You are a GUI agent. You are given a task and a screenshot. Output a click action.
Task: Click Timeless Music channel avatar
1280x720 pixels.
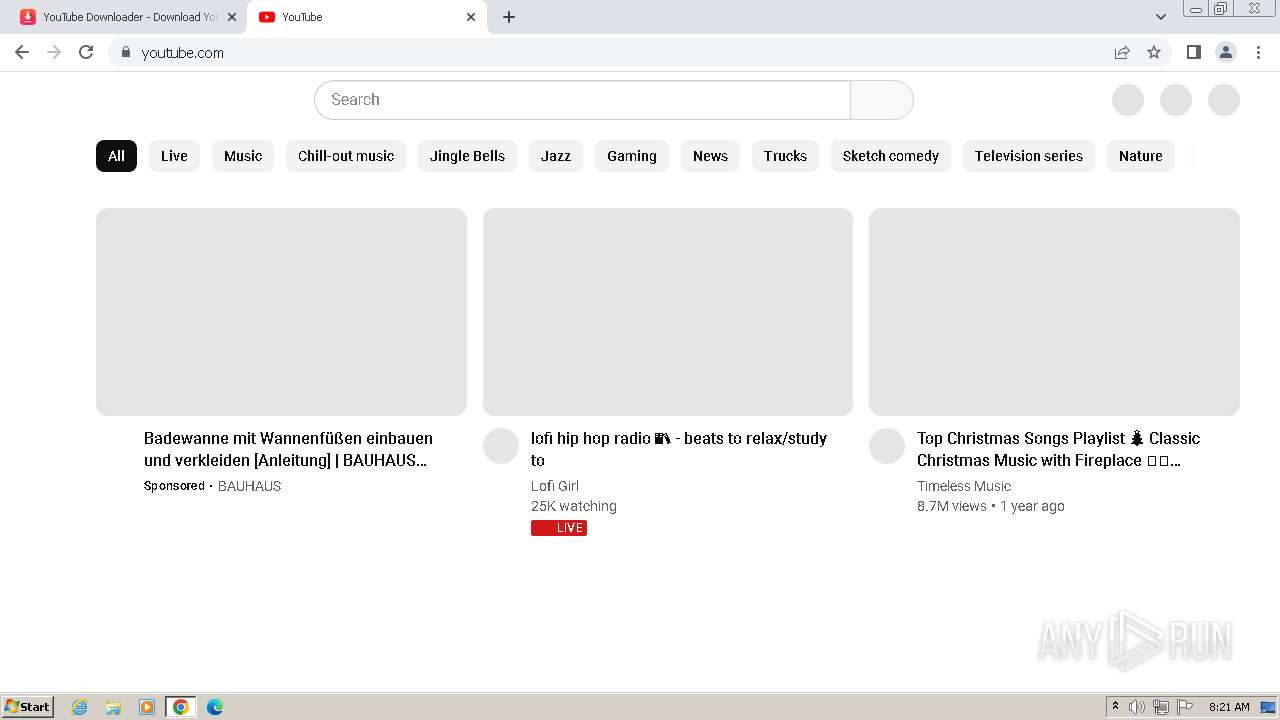click(x=887, y=446)
